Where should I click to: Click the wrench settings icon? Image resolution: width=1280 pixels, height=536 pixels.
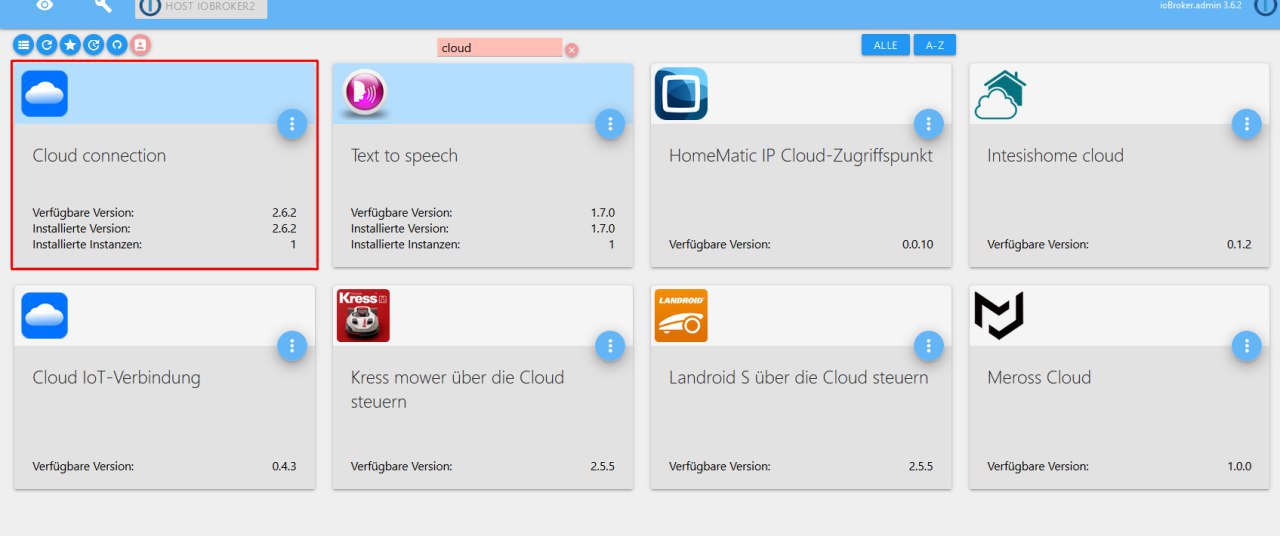tap(103, 5)
